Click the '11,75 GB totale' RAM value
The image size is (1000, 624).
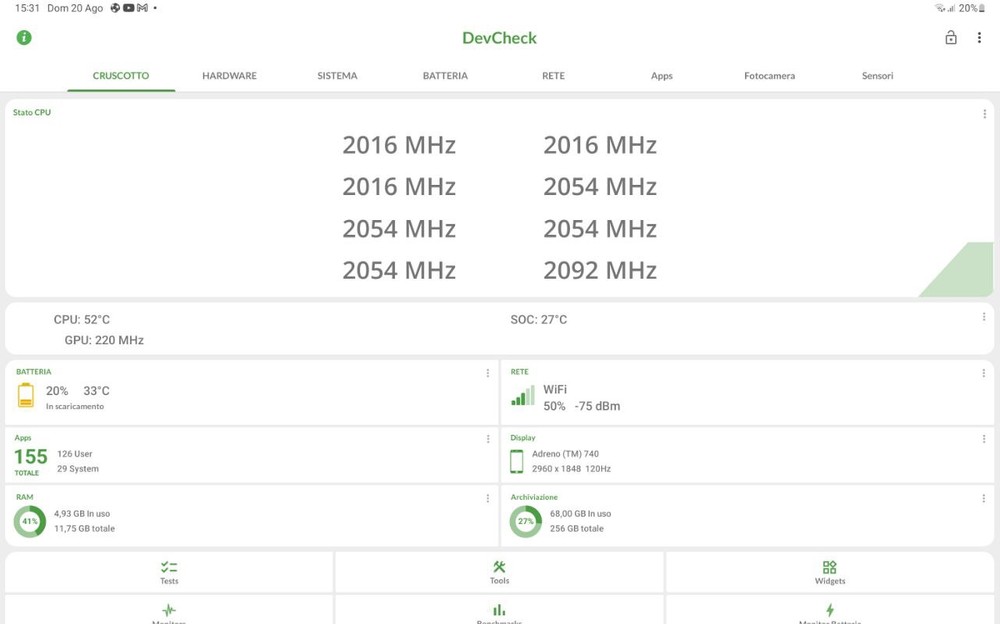click(x=84, y=528)
